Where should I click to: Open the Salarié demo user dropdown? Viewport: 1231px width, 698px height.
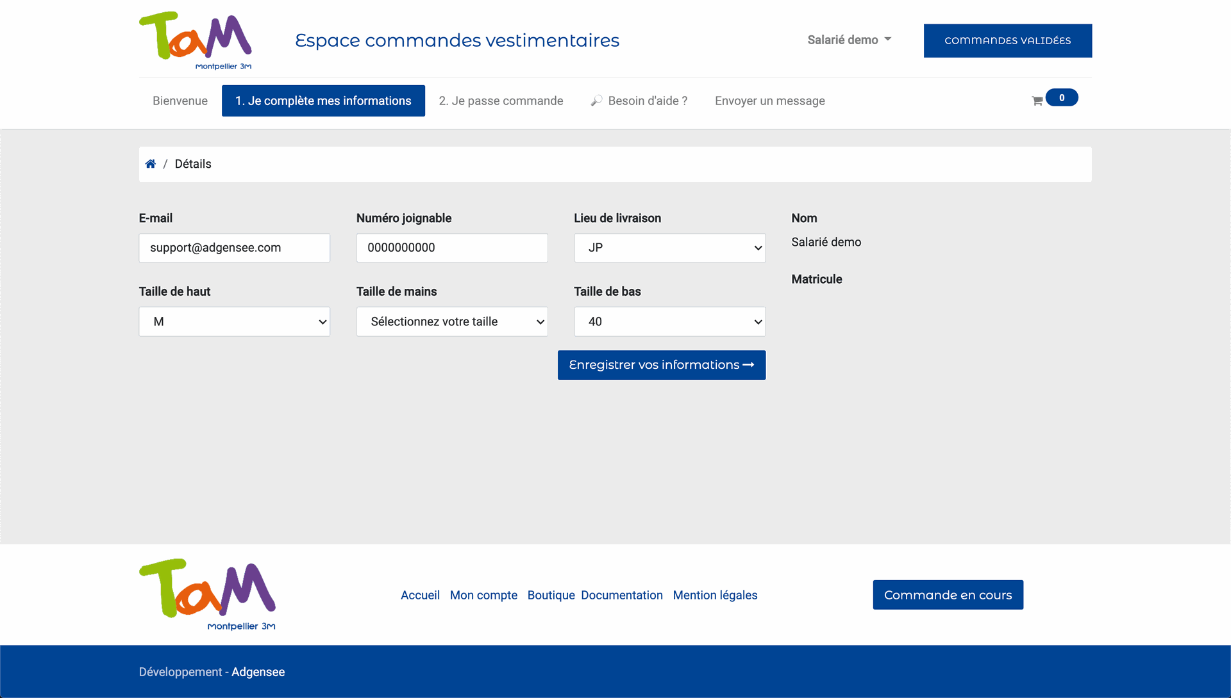(x=849, y=40)
